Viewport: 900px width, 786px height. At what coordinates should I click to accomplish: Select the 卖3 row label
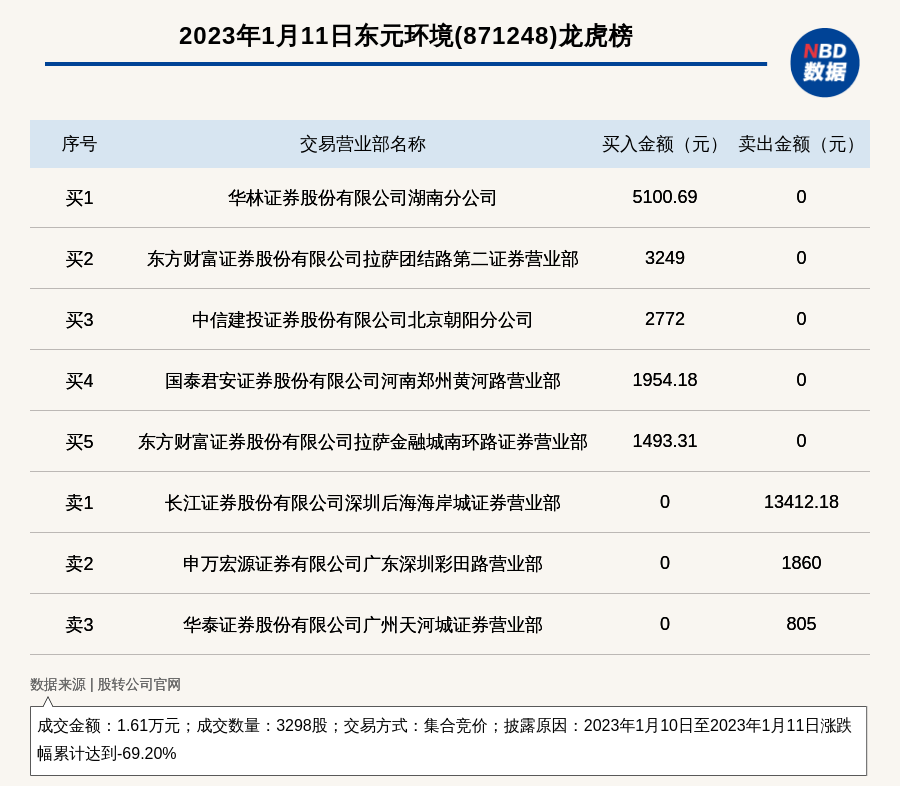(x=79, y=625)
